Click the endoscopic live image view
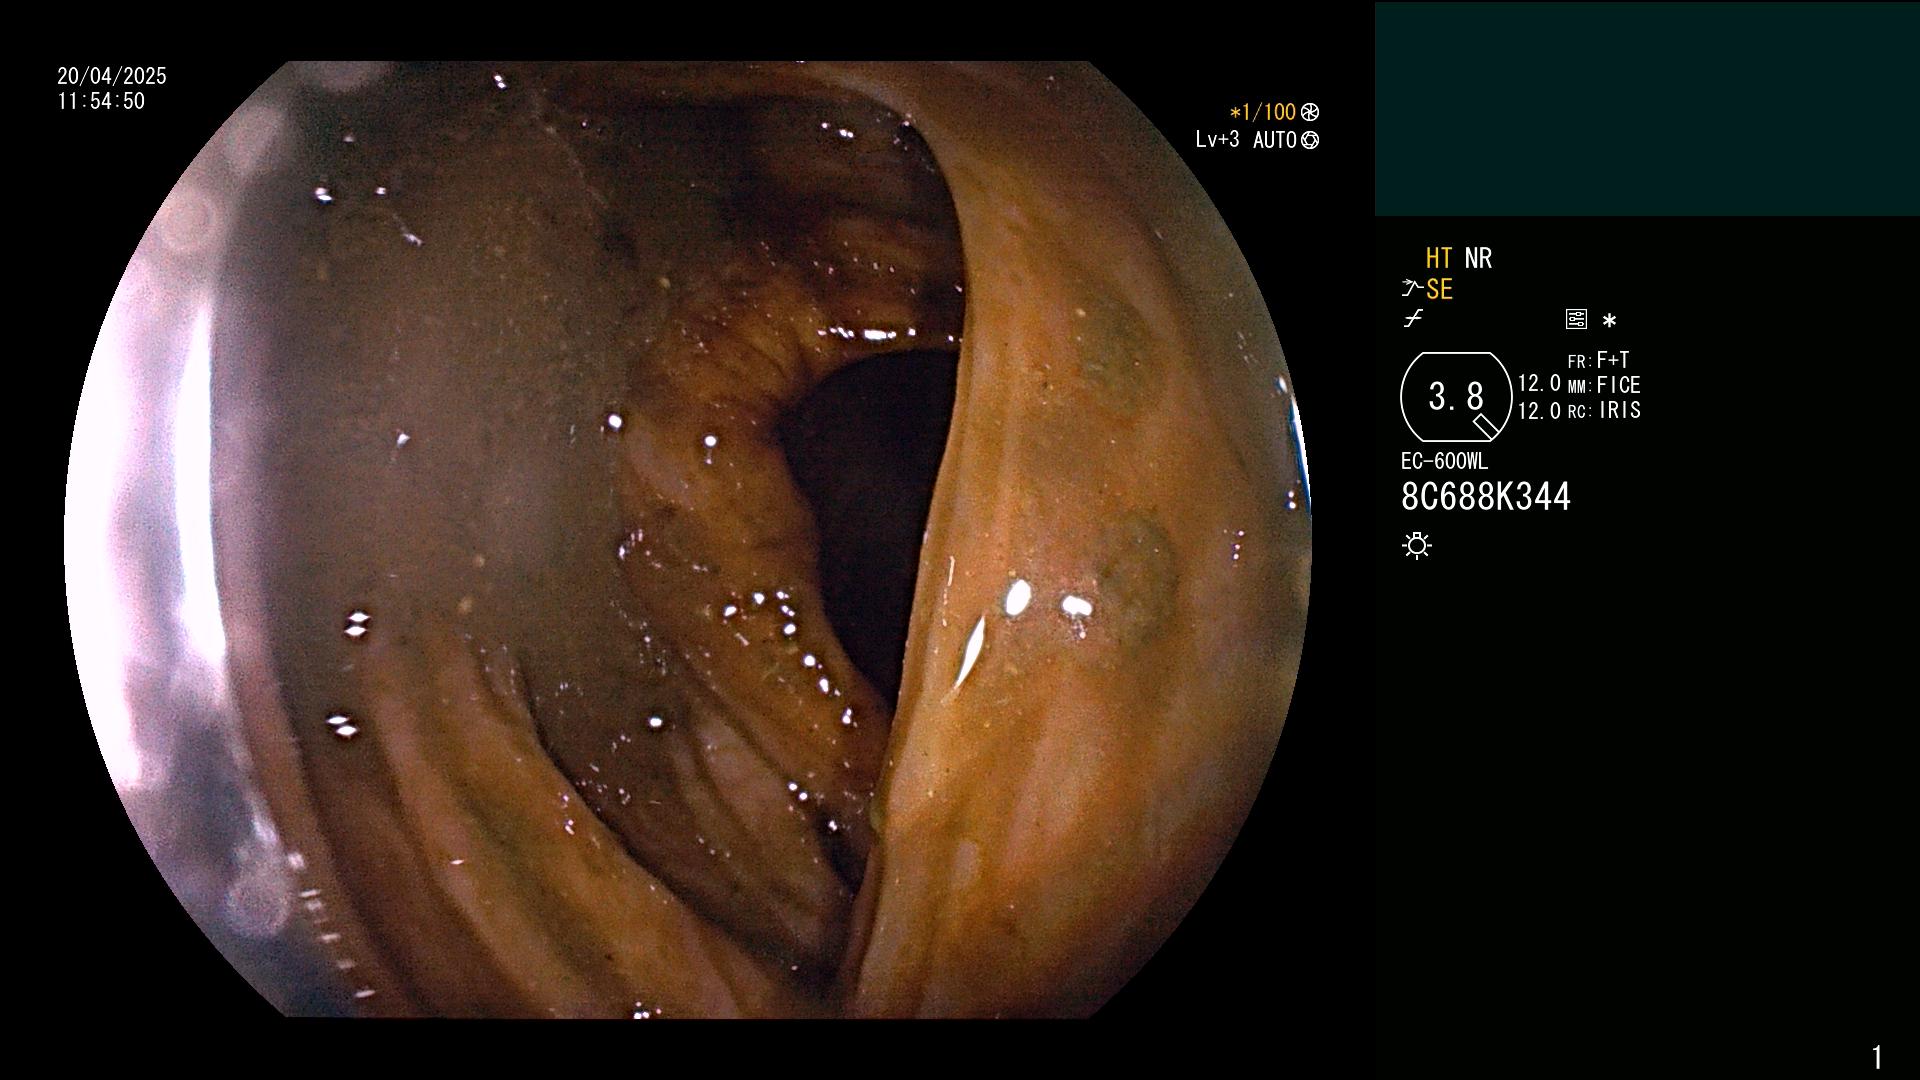 tap(688, 540)
